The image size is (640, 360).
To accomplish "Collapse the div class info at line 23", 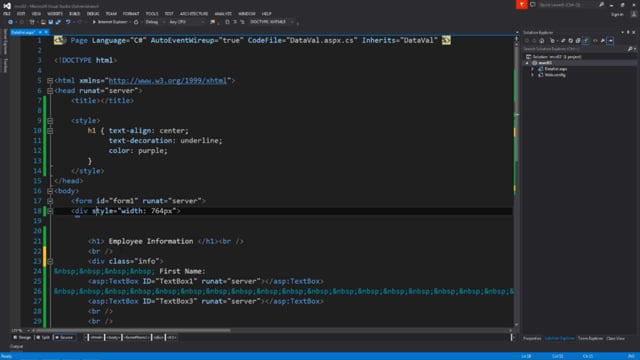I will (x=50, y=261).
